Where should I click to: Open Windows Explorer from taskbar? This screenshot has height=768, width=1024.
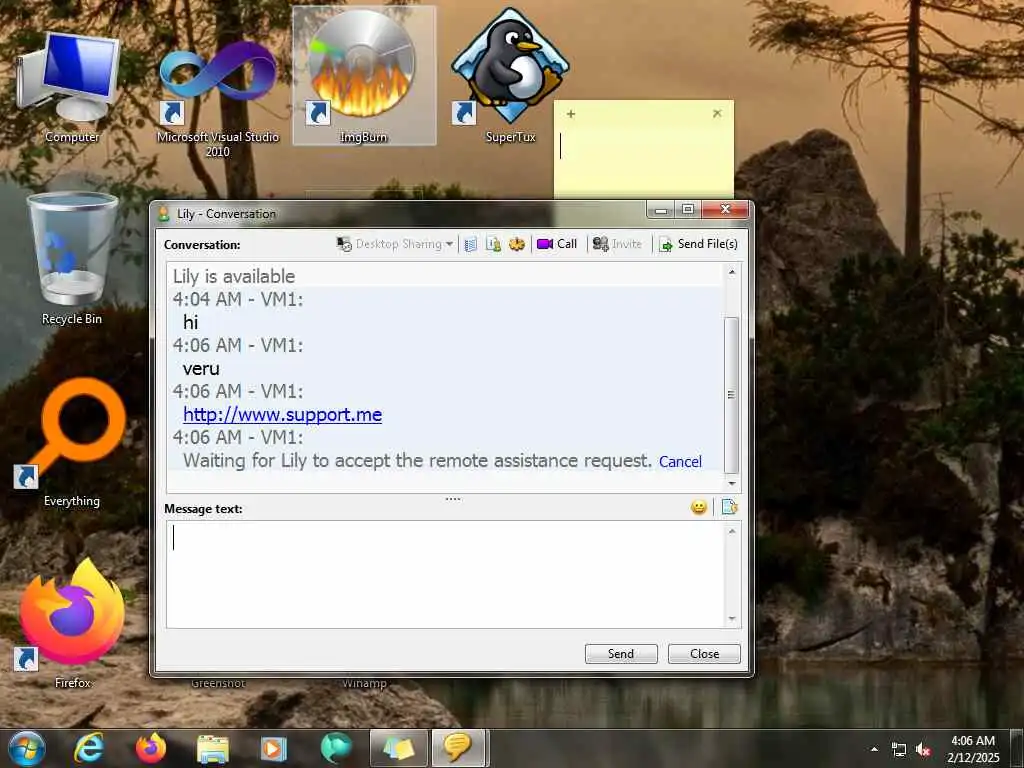[x=212, y=748]
